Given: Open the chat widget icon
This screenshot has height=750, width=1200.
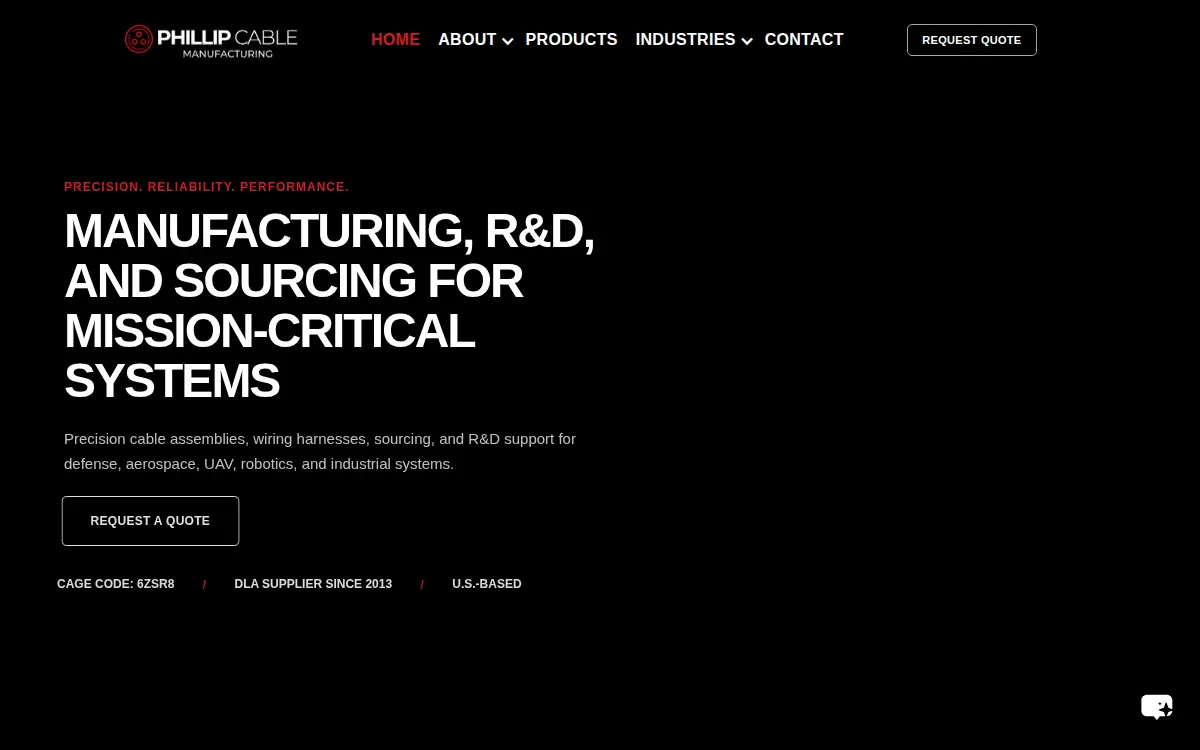Looking at the screenshot, I should [x=1157, y=706].
